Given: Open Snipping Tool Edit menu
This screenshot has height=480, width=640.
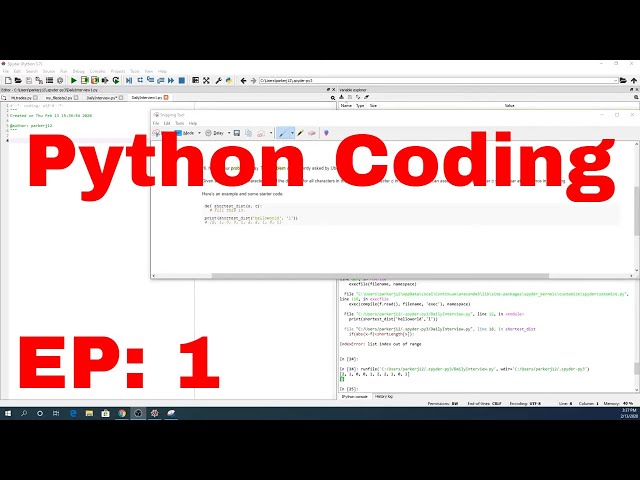Looking at the screenshot, I should pyautogui.click(x=167, y=123).
